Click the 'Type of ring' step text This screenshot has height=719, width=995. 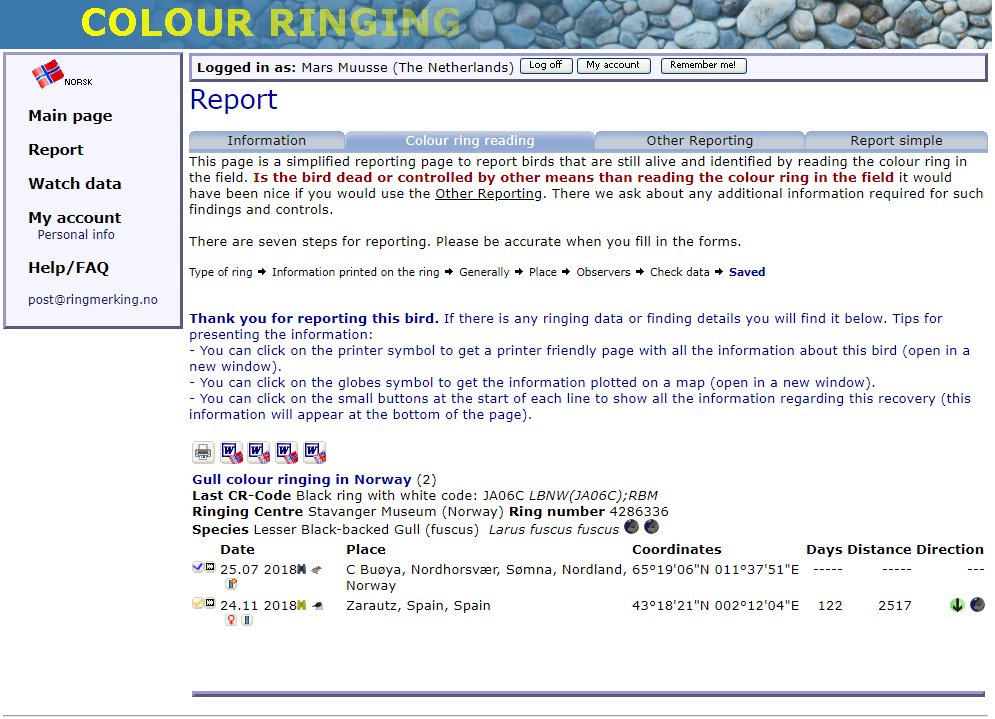[221, 272]
